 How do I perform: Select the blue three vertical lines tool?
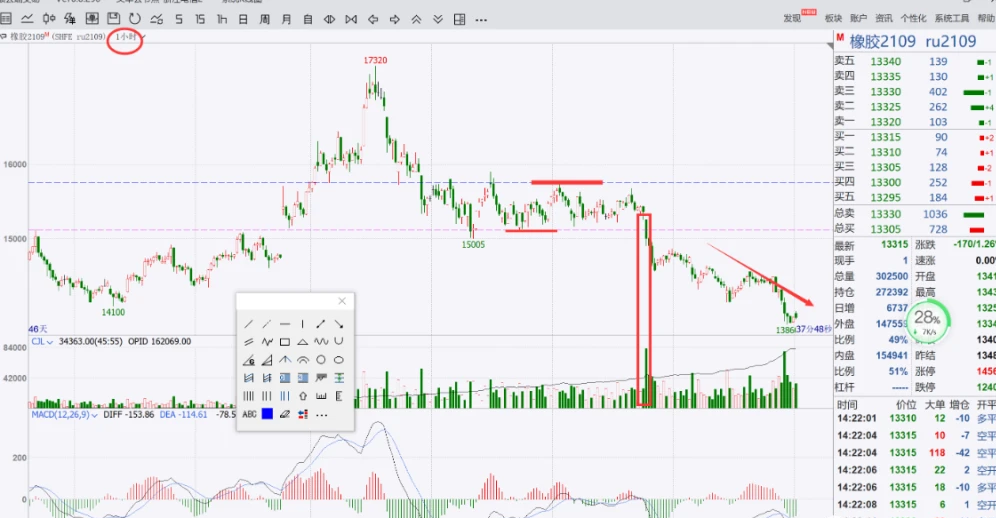[285, 396]
